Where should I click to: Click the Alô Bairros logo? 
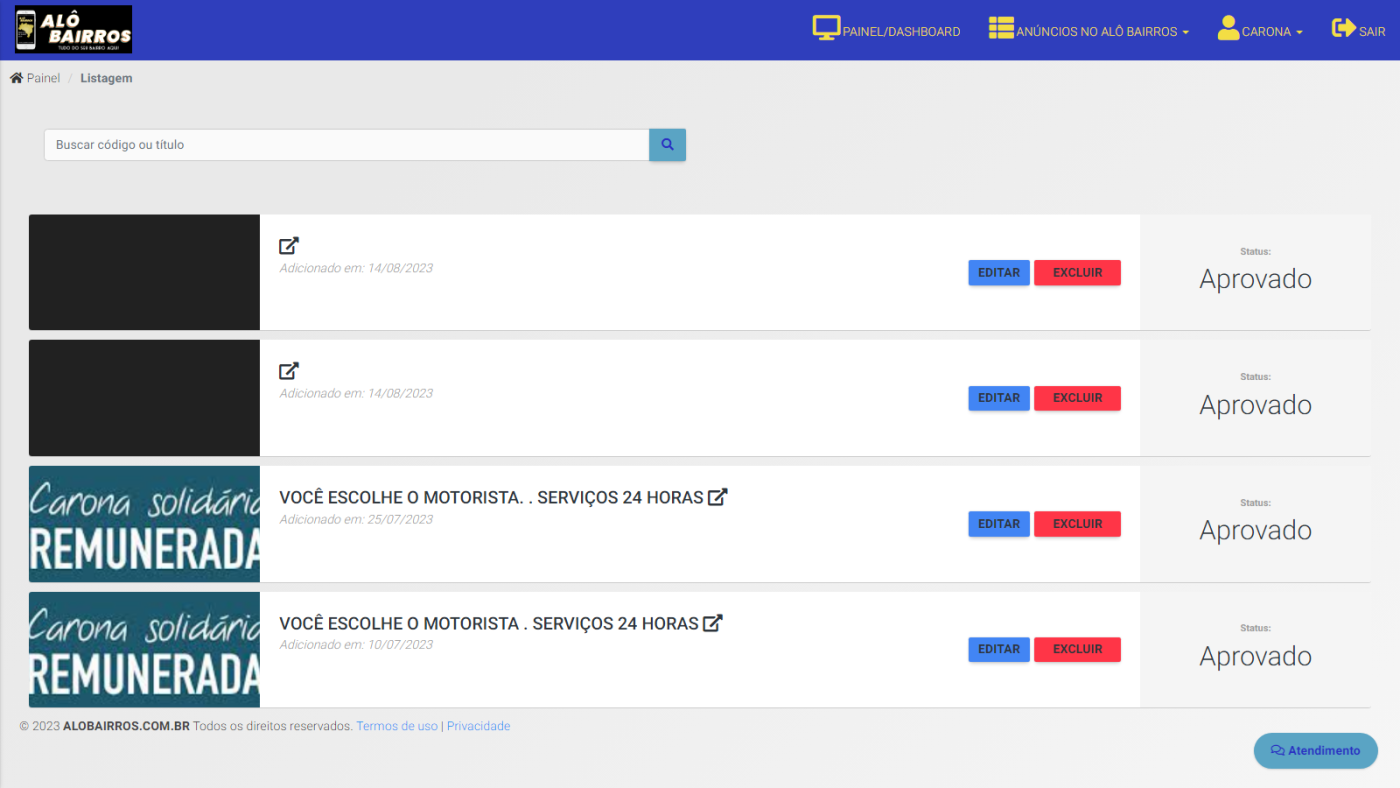click(74, 29)
